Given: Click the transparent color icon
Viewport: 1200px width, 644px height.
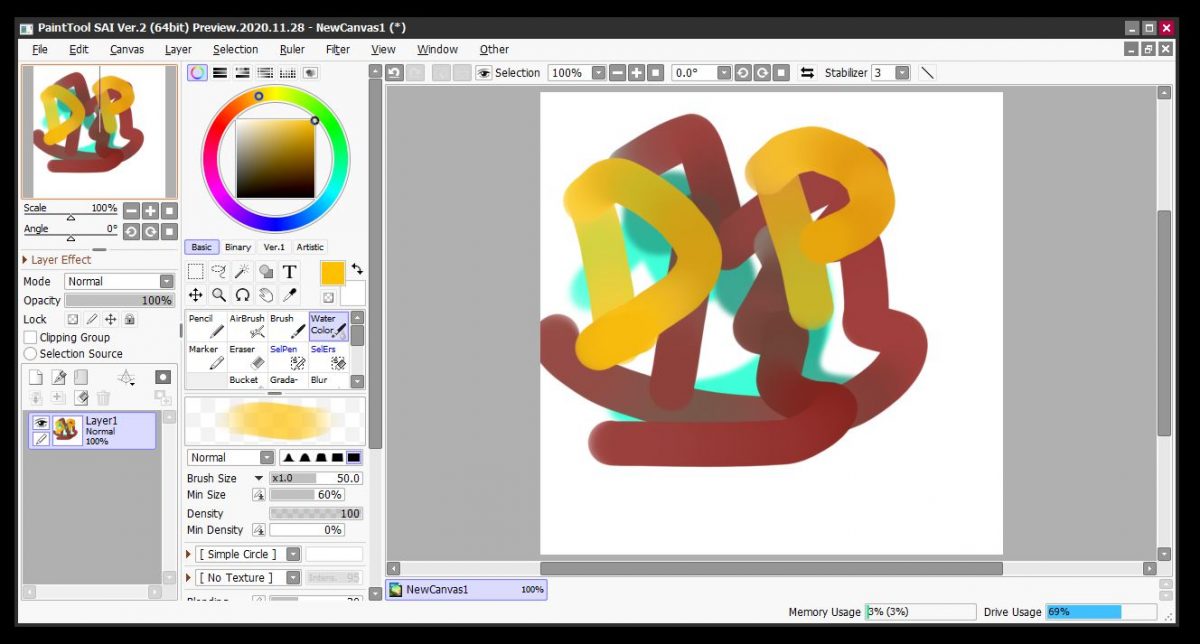Looking at the screenshot, I should click(x=328, y=297).
